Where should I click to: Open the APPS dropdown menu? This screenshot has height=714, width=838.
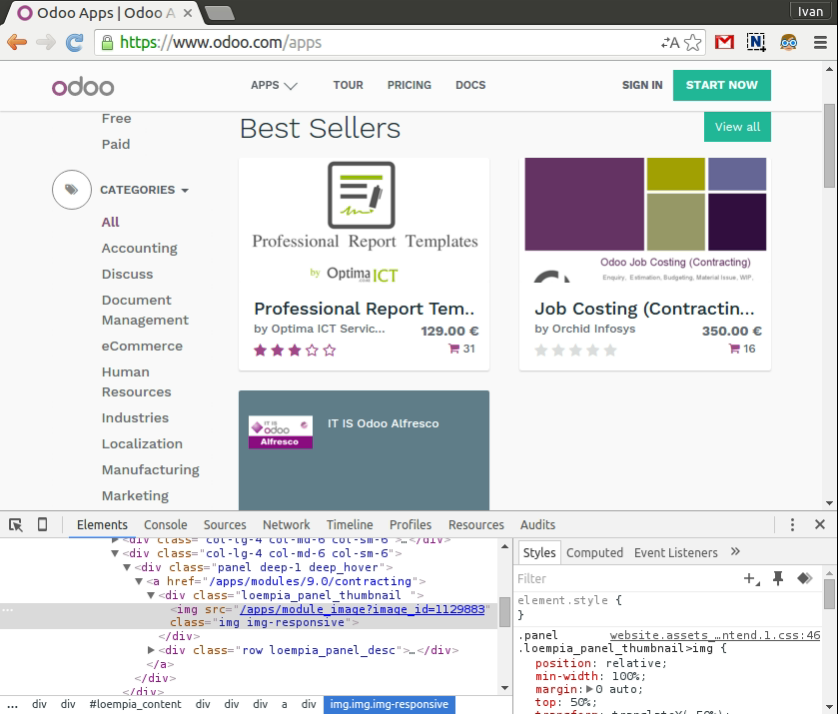(274, 86)
